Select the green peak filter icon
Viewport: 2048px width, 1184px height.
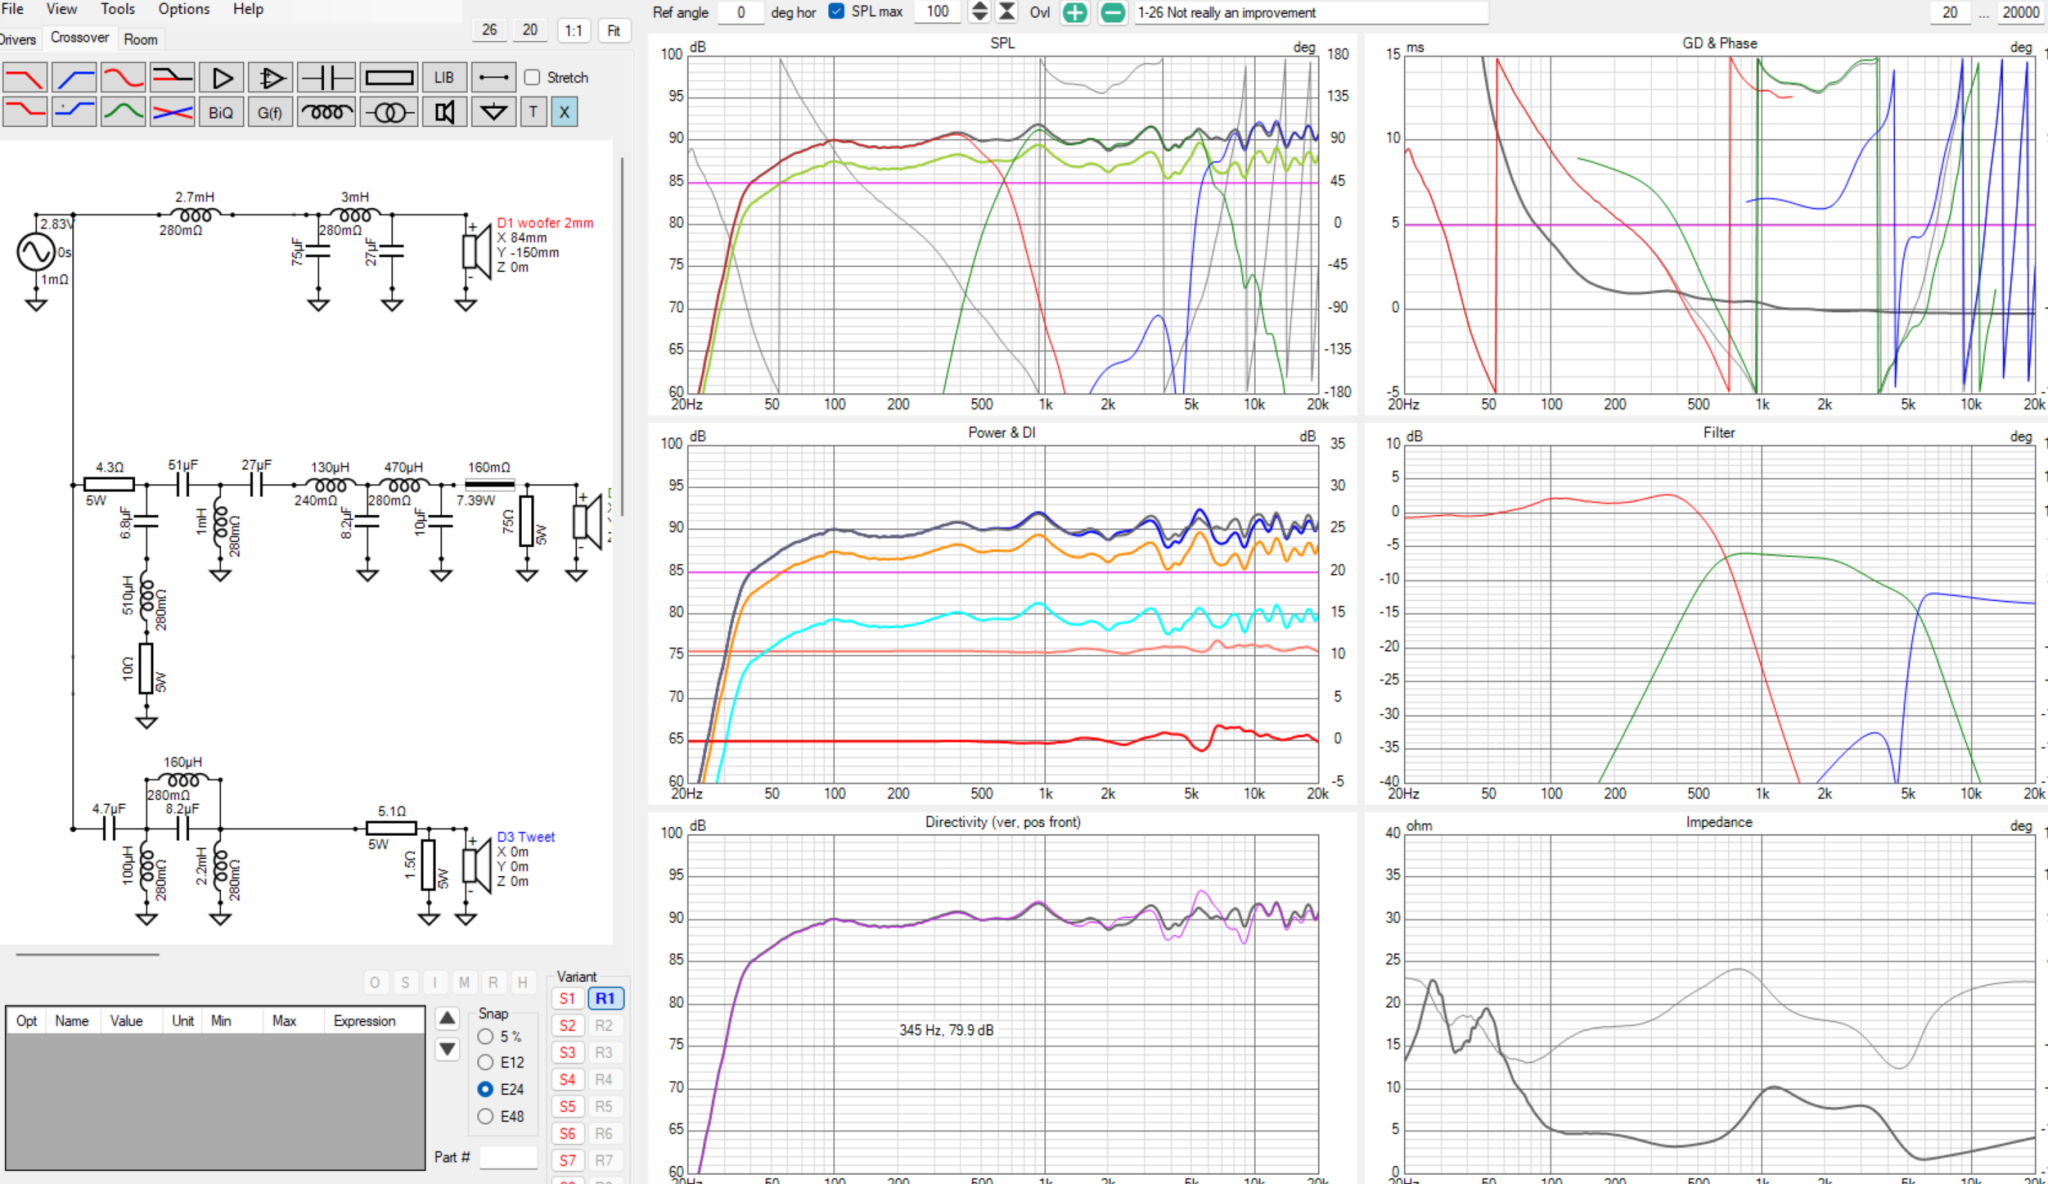pyautogui.click(x=123, y=112)
